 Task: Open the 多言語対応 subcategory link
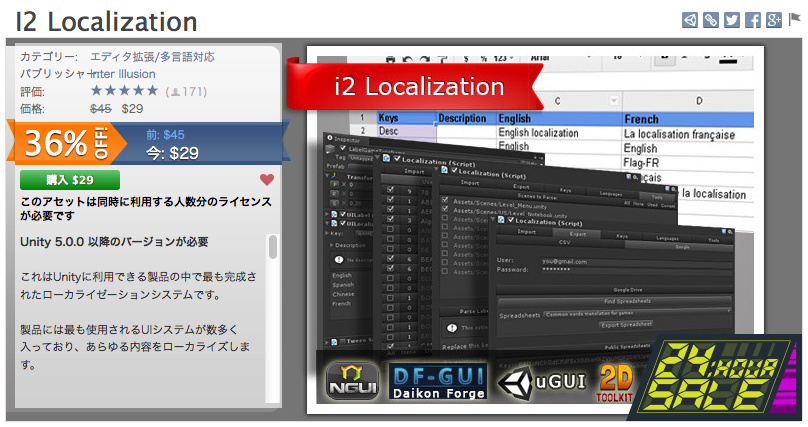[188, 57]
